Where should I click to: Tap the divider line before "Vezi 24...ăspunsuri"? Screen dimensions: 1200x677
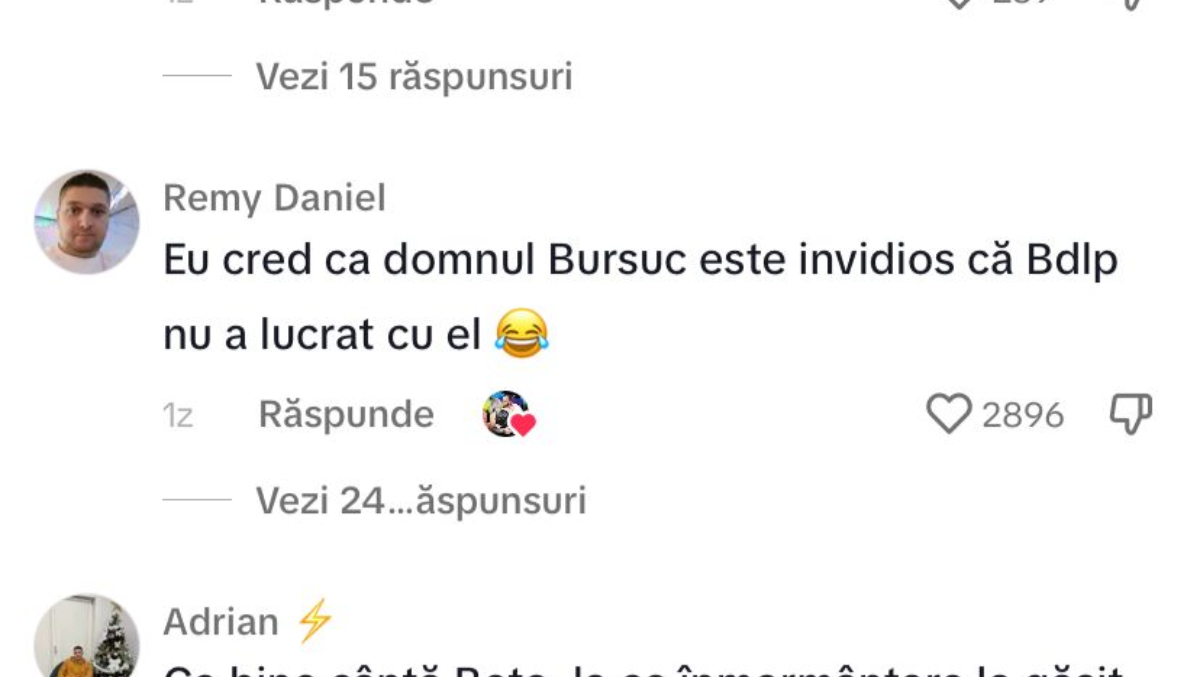(197, 500)
